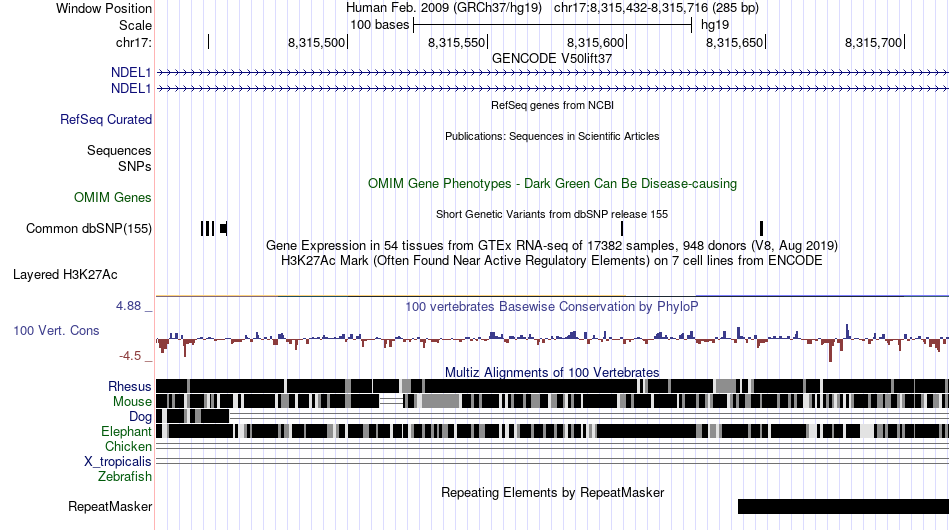The image size is (950, 530).
Task: Select the thick dbSNP variant block
Action: [x=224, y=228]
